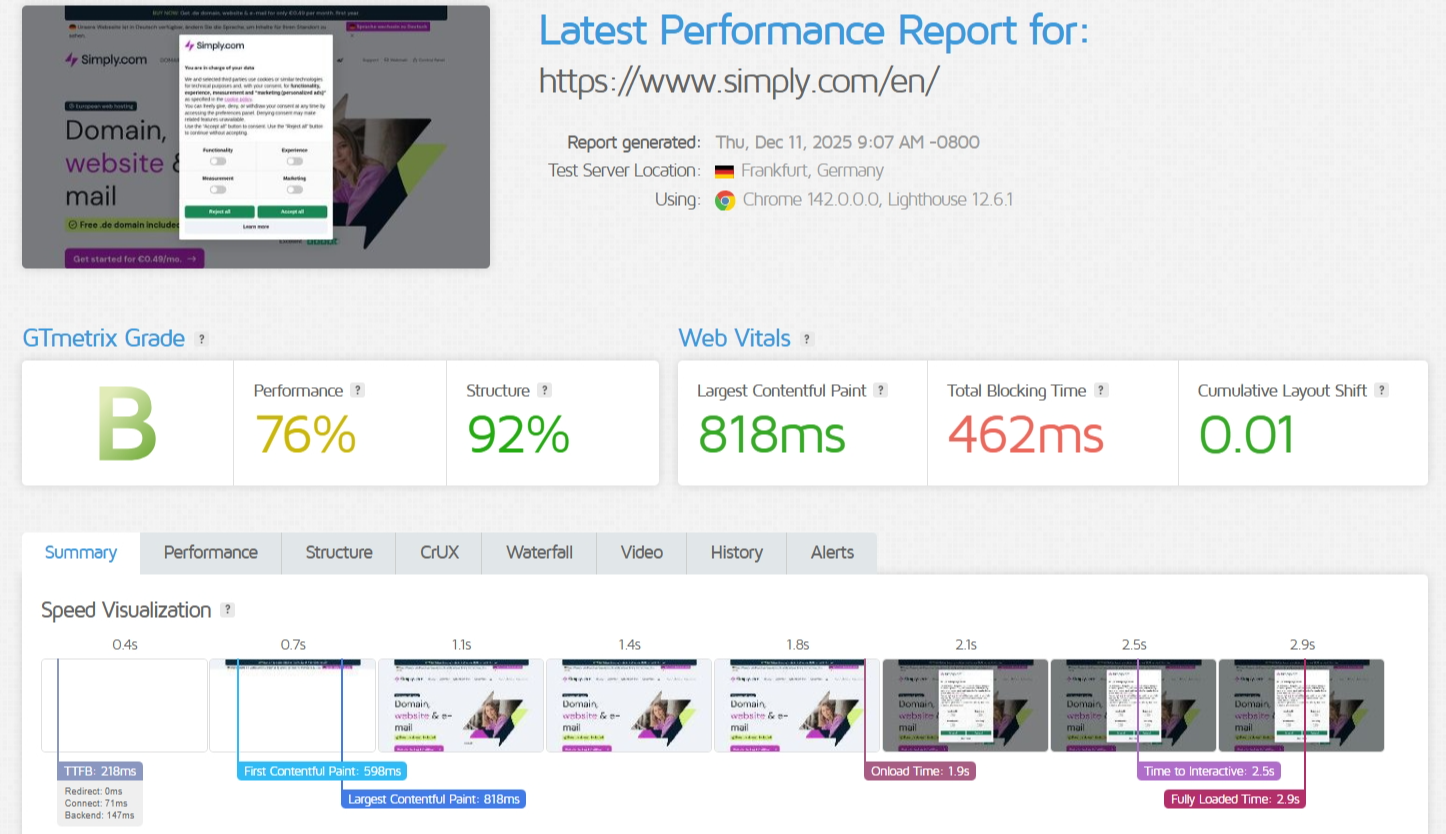Click the Chrome browser icon
This screenshot has width=1446, height=834.
[x=725, y=200]
